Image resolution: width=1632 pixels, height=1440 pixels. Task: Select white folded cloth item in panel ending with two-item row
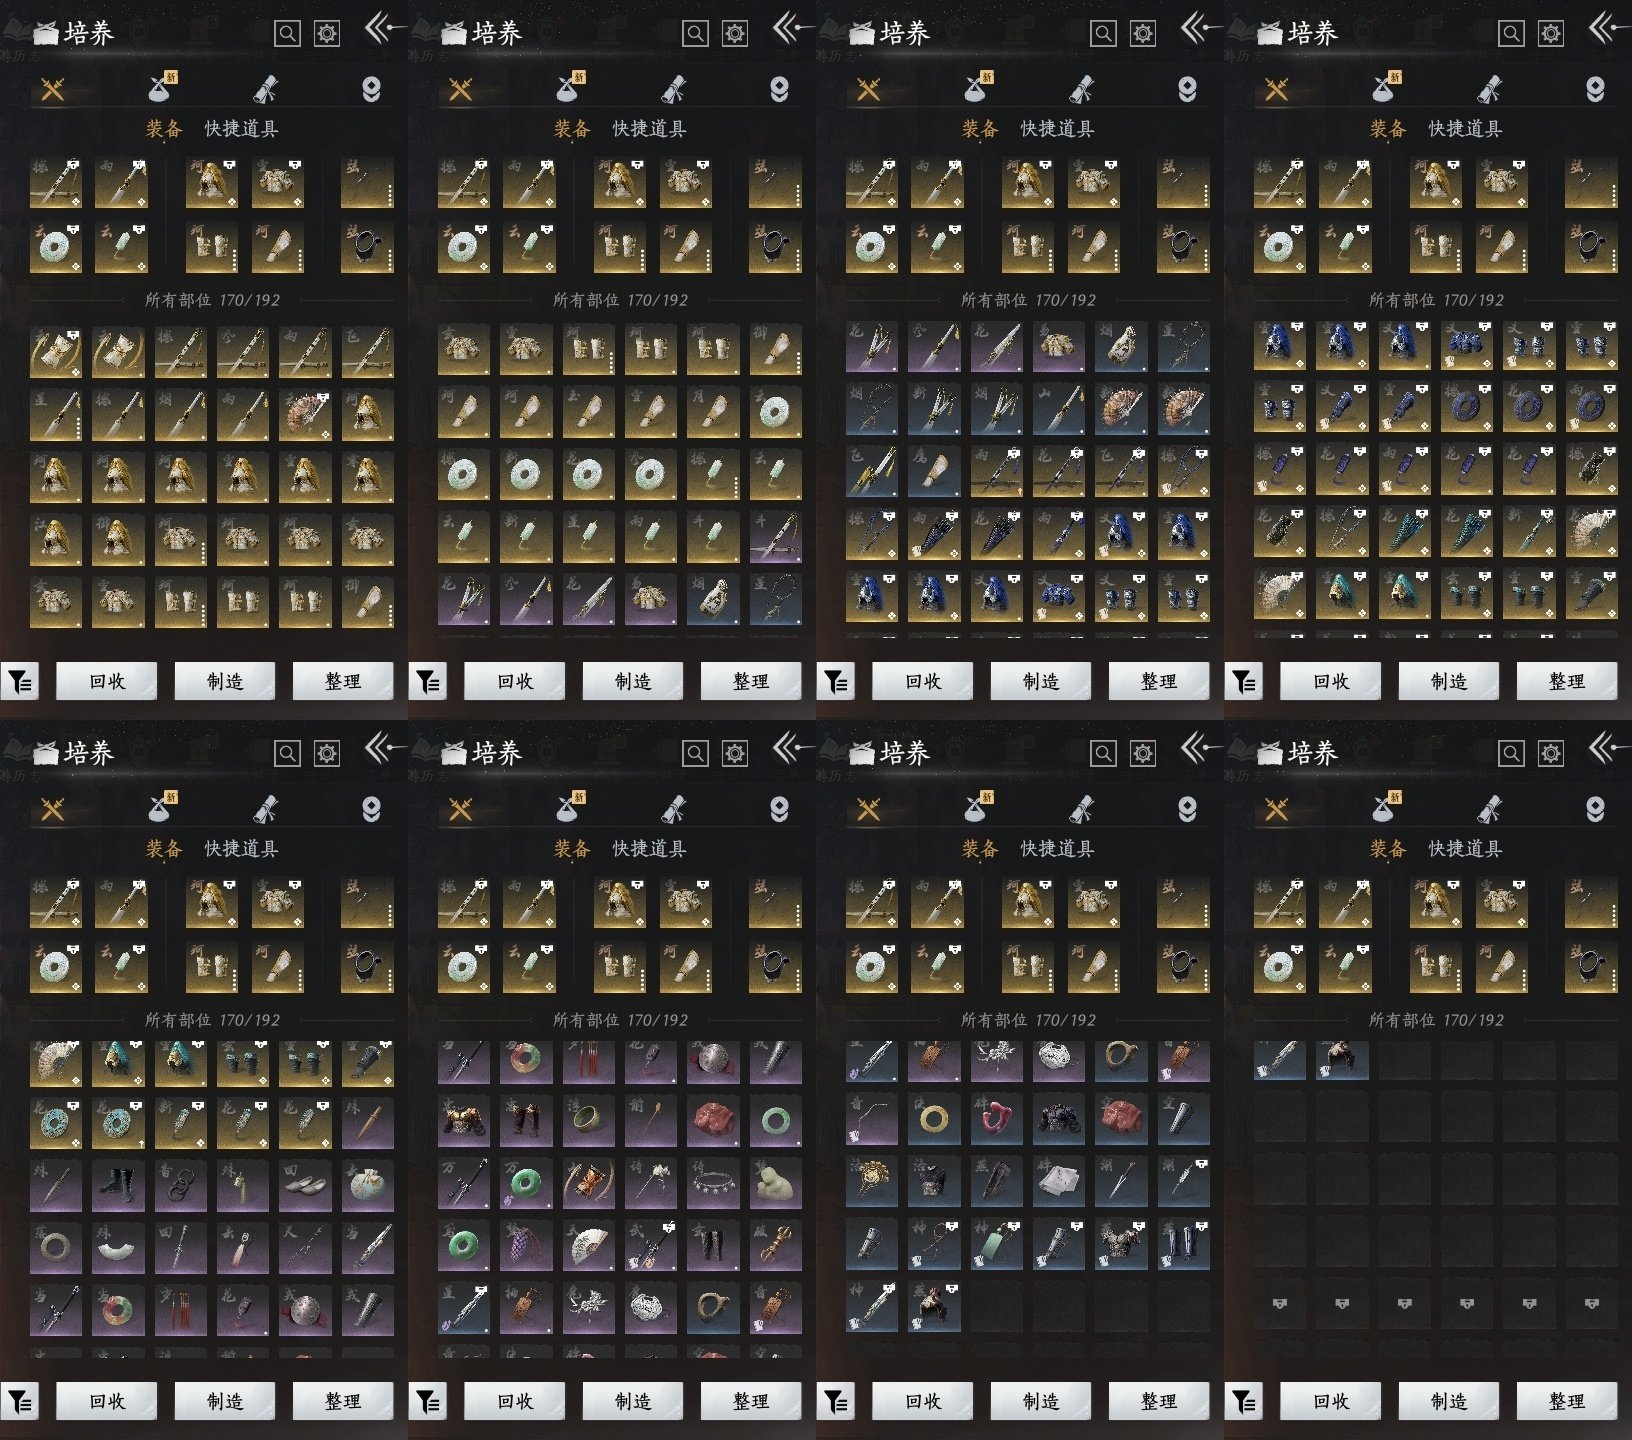point(1059,1182)
